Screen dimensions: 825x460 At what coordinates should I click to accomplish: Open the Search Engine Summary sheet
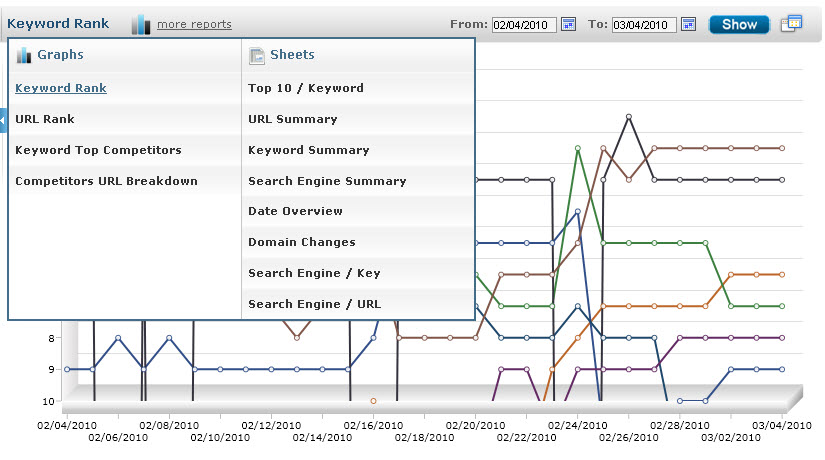(327, 181)
